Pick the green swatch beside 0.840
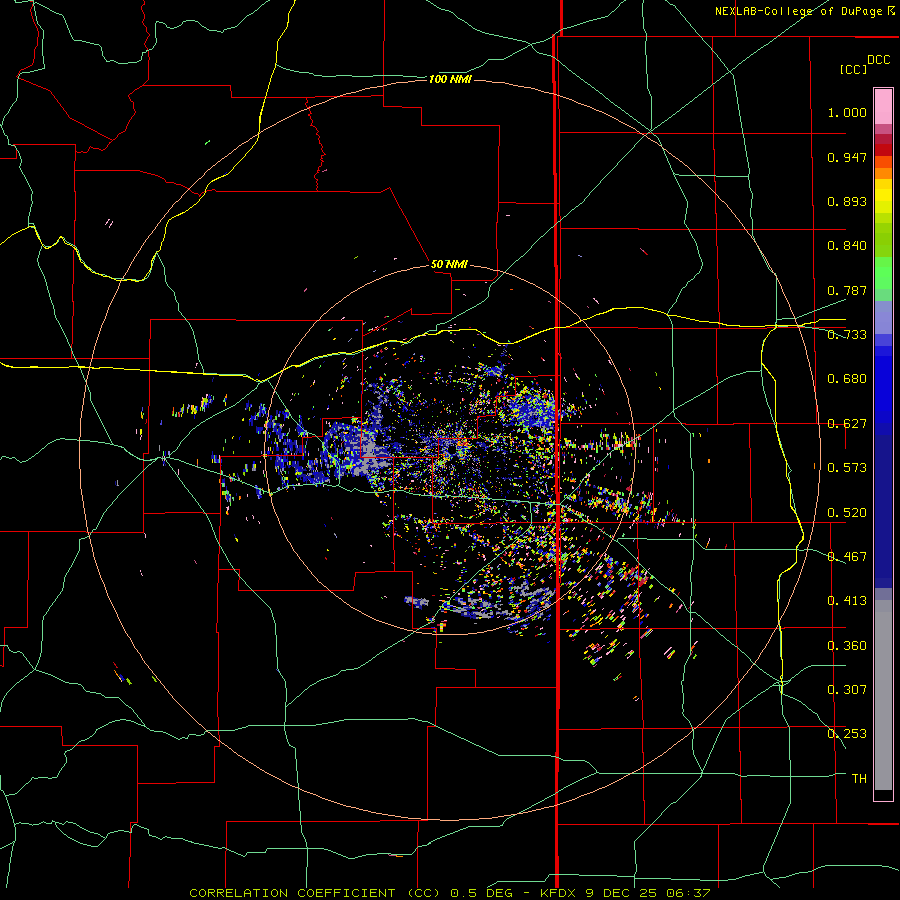Viewport: 900px width, 900px height. click(x=883, y=240)
